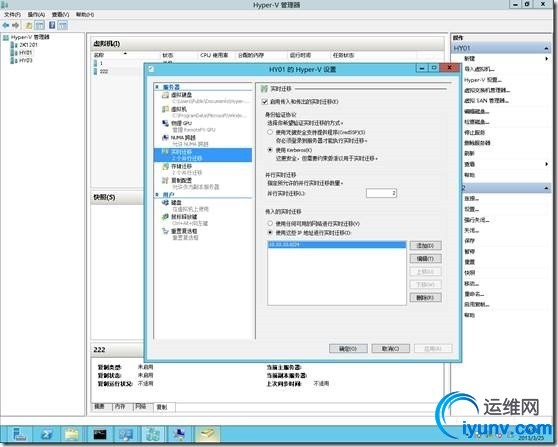Select Keyboard (键盘) user setting
Image resolution: width=558 pixels, height=447 pixels.
click(x=203, y=206)
